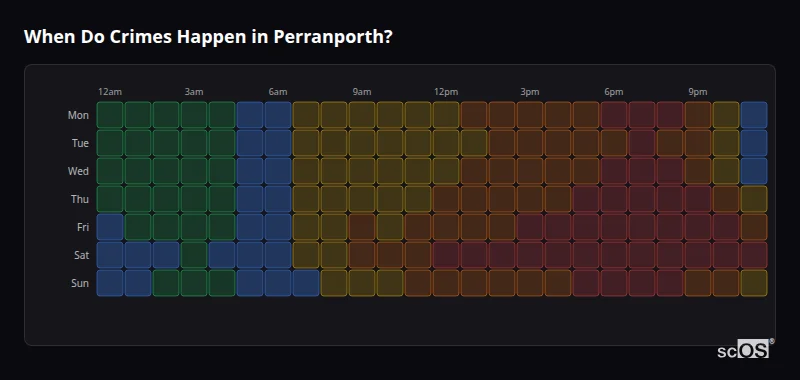Image resolution: width=800 pixels, height=380 pixels.
Task: Click the Sunday 11am orange cell
Action: (418, 283)
